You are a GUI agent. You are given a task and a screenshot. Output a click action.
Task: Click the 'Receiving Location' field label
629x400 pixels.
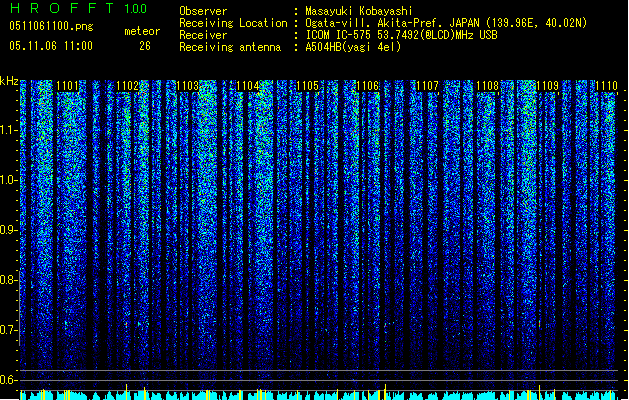(233, 23)
